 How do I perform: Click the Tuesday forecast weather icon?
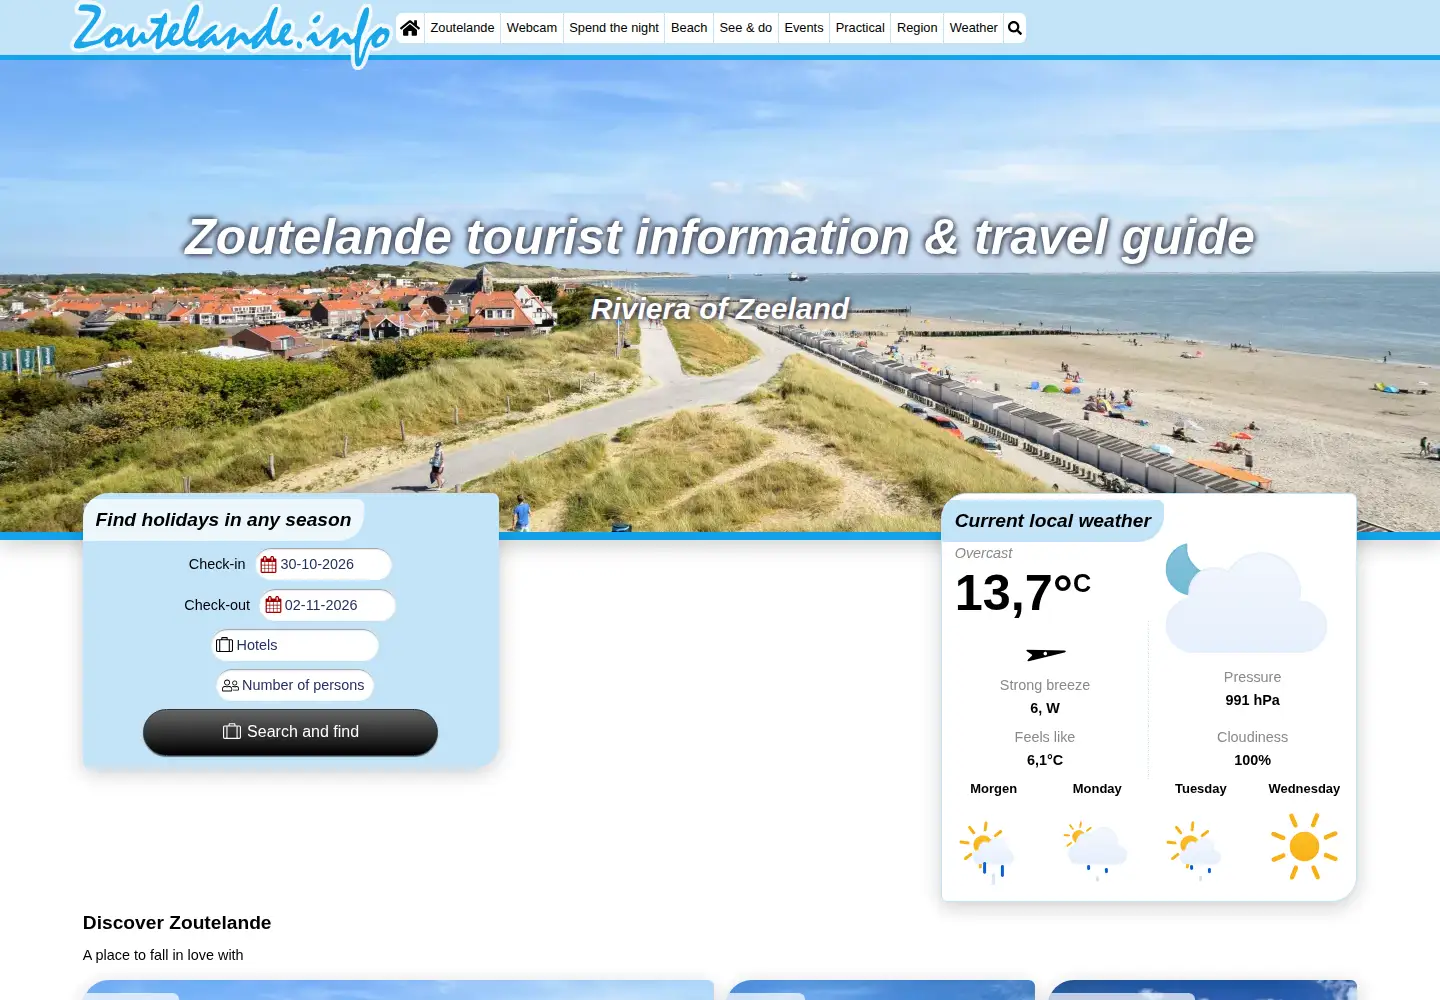(1194, 850)
